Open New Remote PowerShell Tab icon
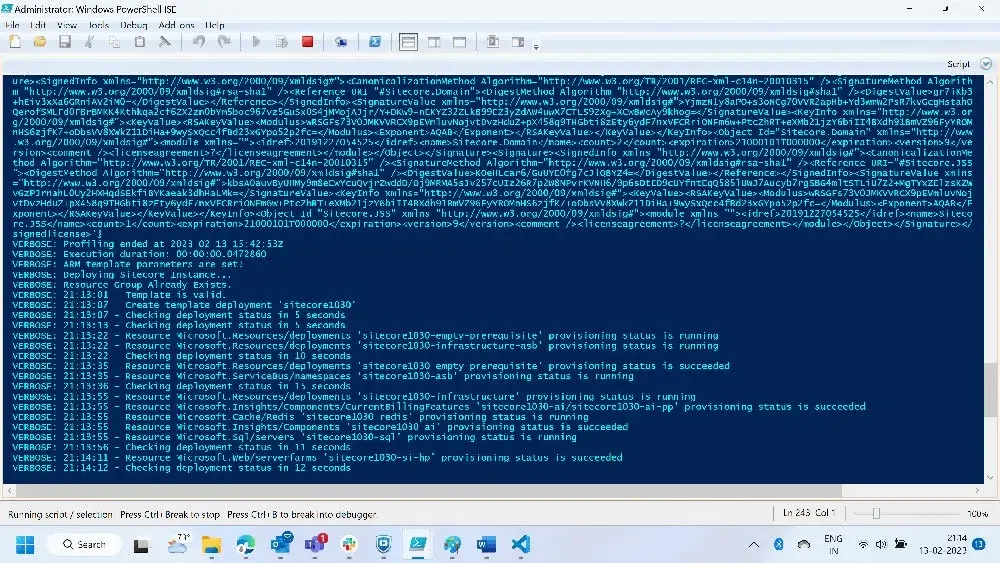 pos(341,42)
